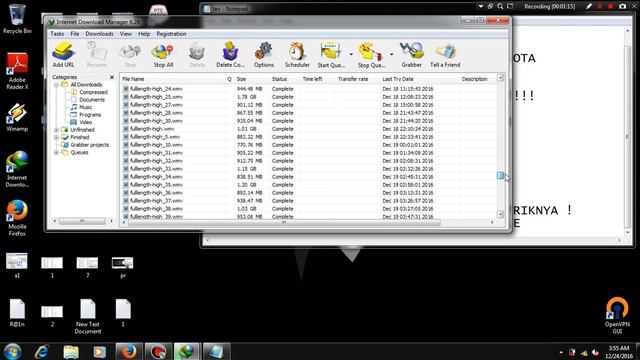Screen dimensions: 640x360
Task: Close the Categories panel with X
Action: tap(112, 77)
